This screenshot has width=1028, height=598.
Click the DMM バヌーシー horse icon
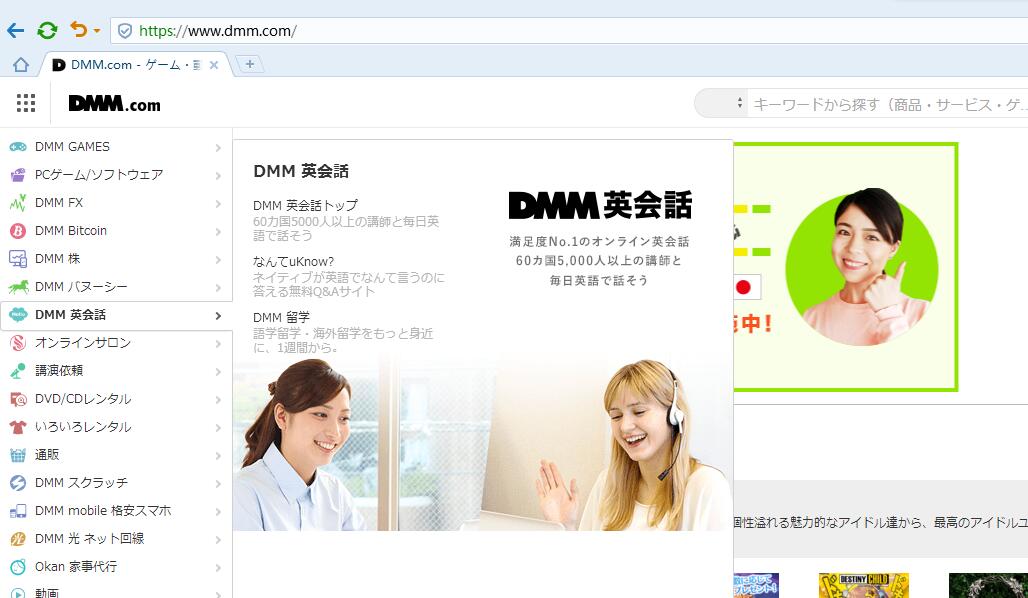(18, 287)
